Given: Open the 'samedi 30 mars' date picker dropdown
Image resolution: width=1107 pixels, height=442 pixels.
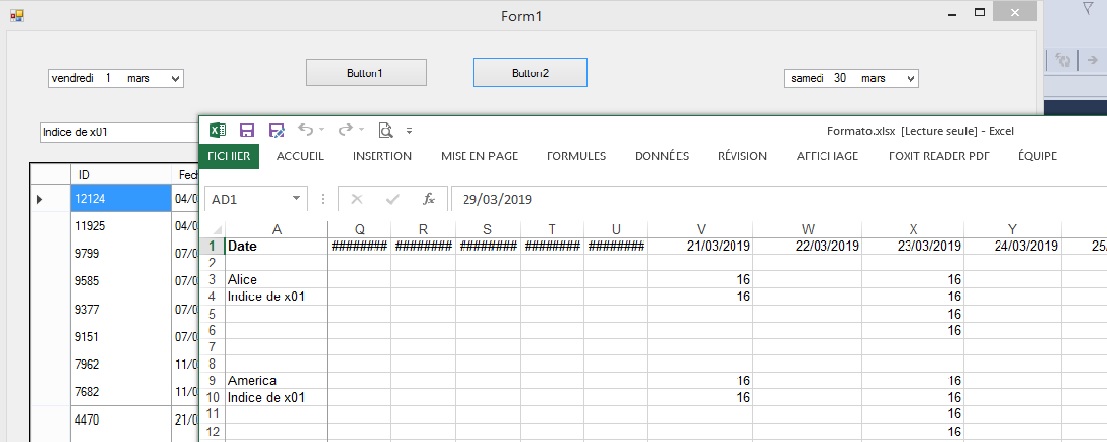Looking at the screenshot, I should 910,78.
